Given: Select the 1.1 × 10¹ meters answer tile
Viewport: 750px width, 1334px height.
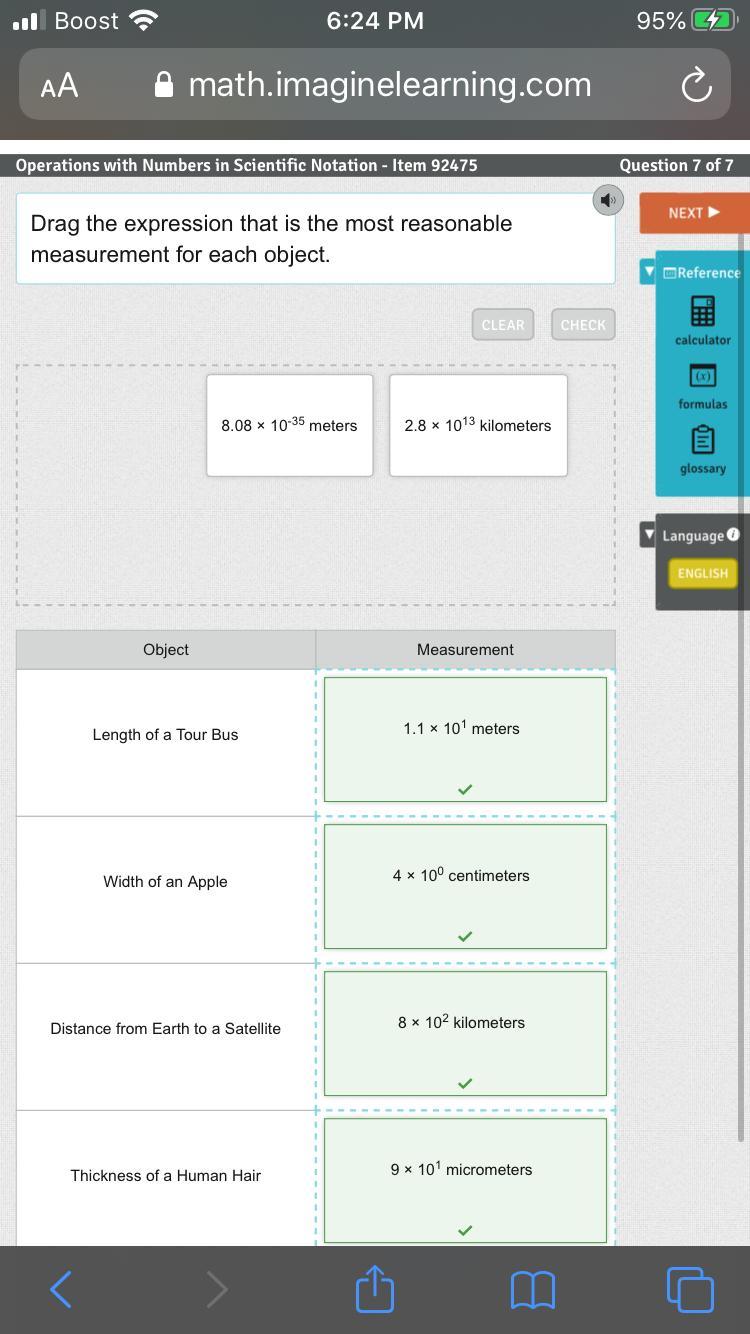Looking at the screenshot, I should [x=465, y=739].
